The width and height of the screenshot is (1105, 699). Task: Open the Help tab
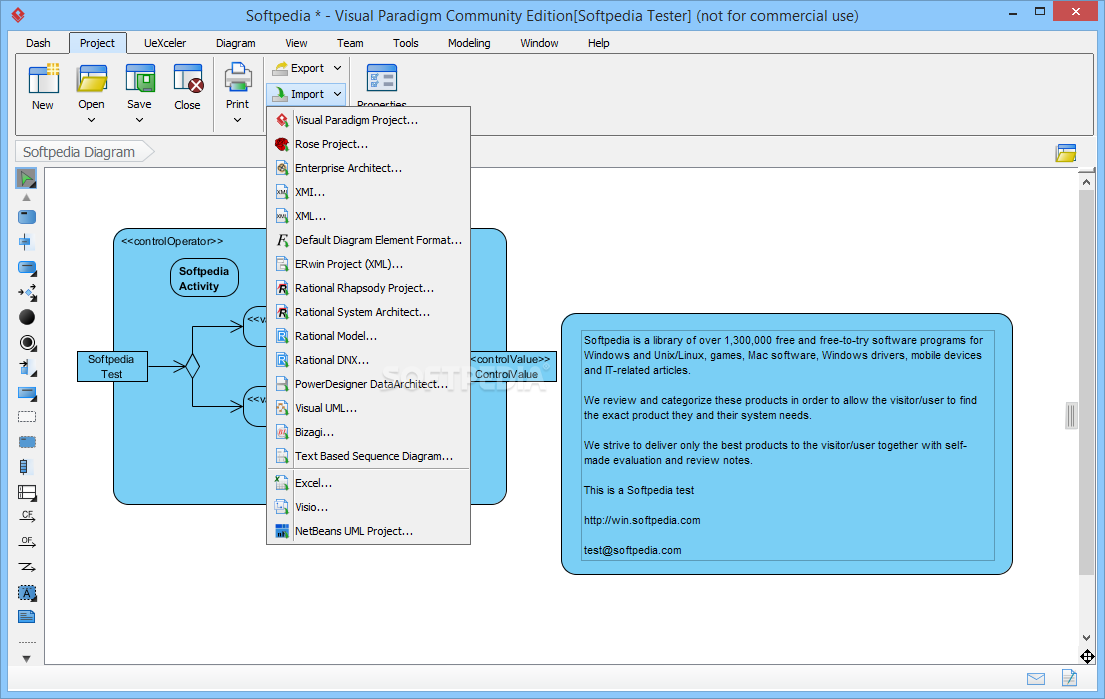click(x=598, y=43)
